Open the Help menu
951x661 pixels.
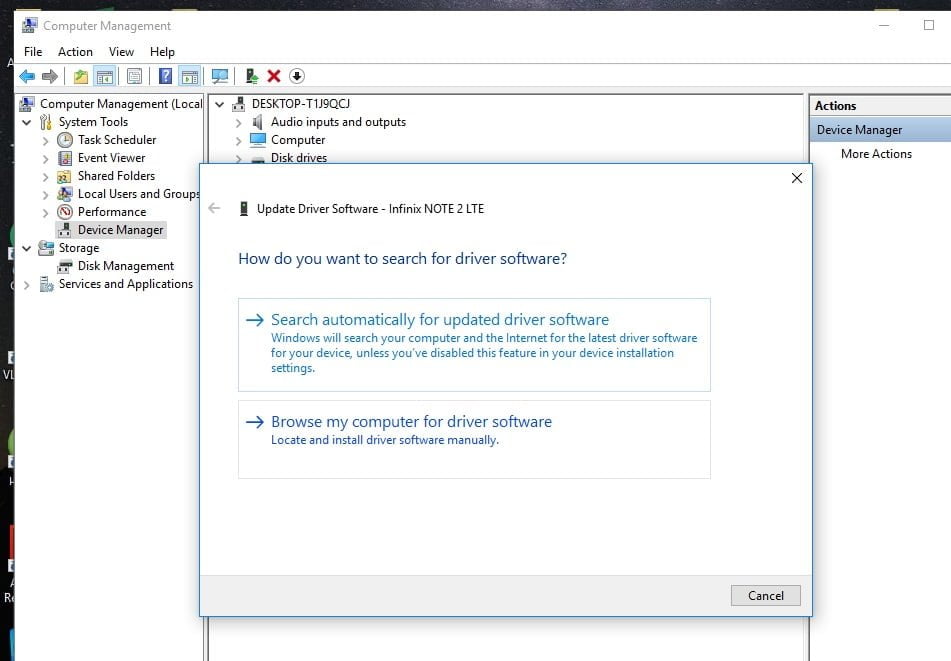[x=162, y=52]
